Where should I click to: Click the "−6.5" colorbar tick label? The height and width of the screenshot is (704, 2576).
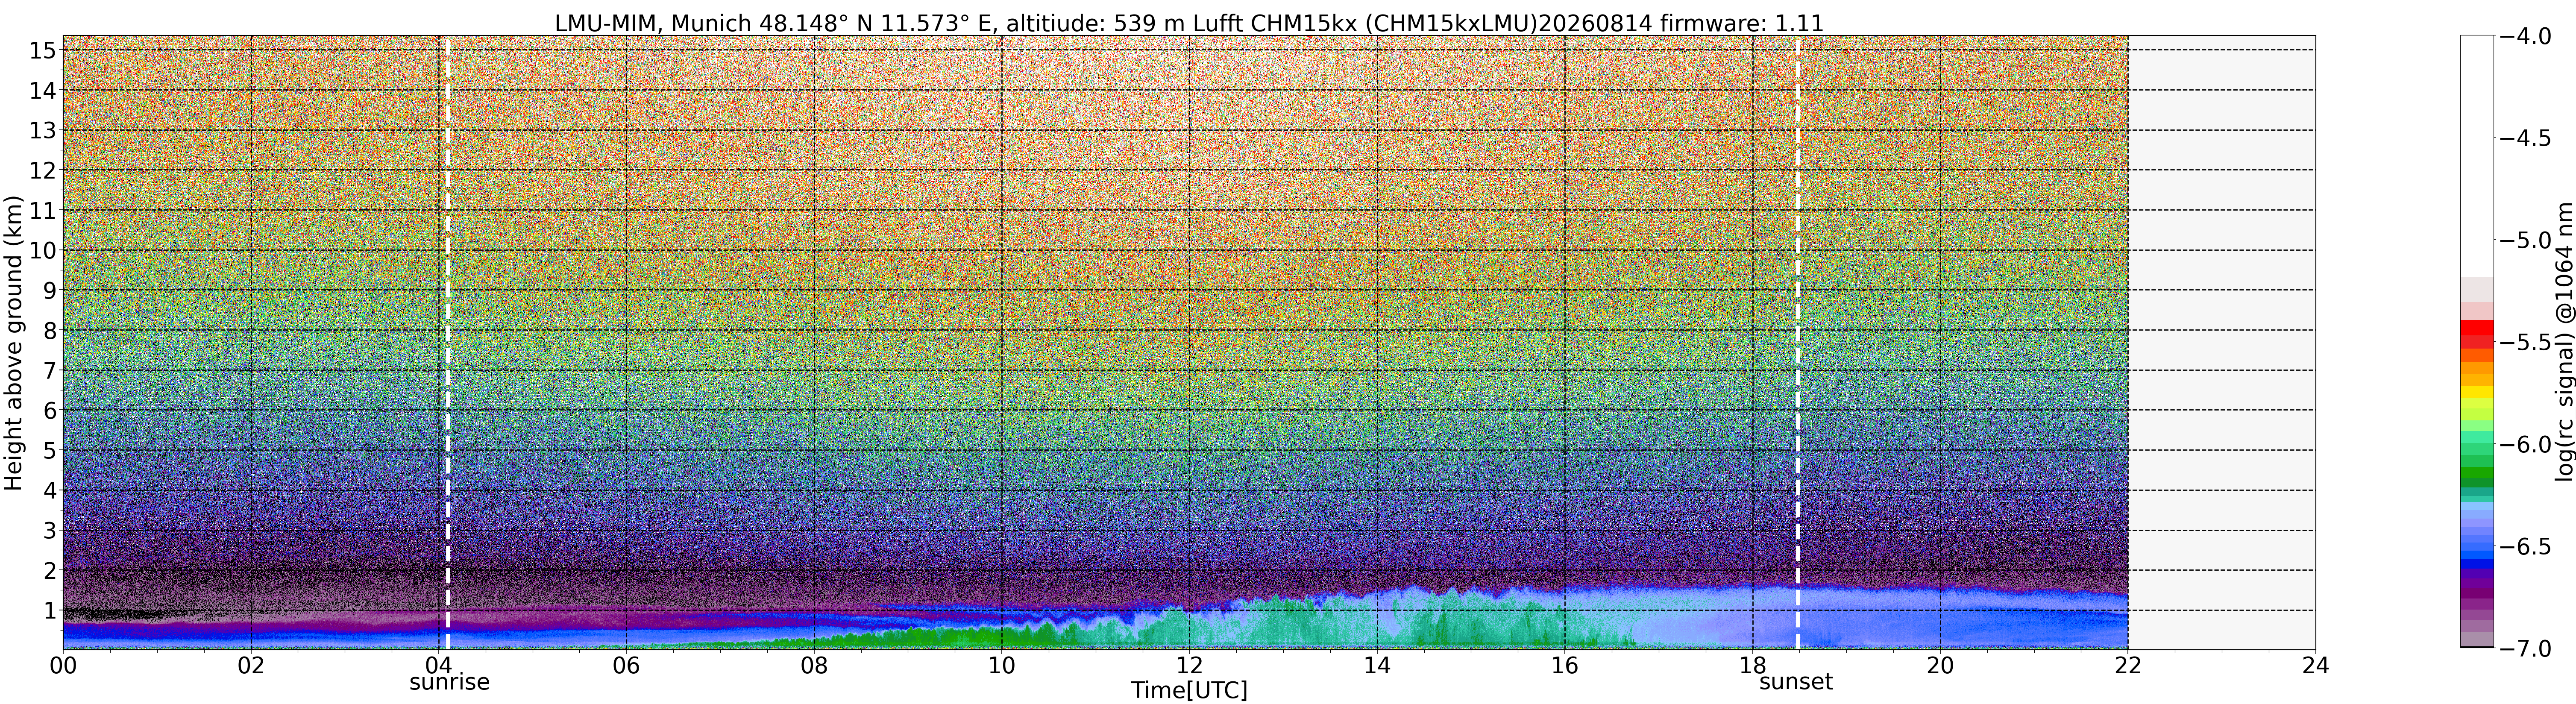pyautogui.click(x=2526, y=546)
